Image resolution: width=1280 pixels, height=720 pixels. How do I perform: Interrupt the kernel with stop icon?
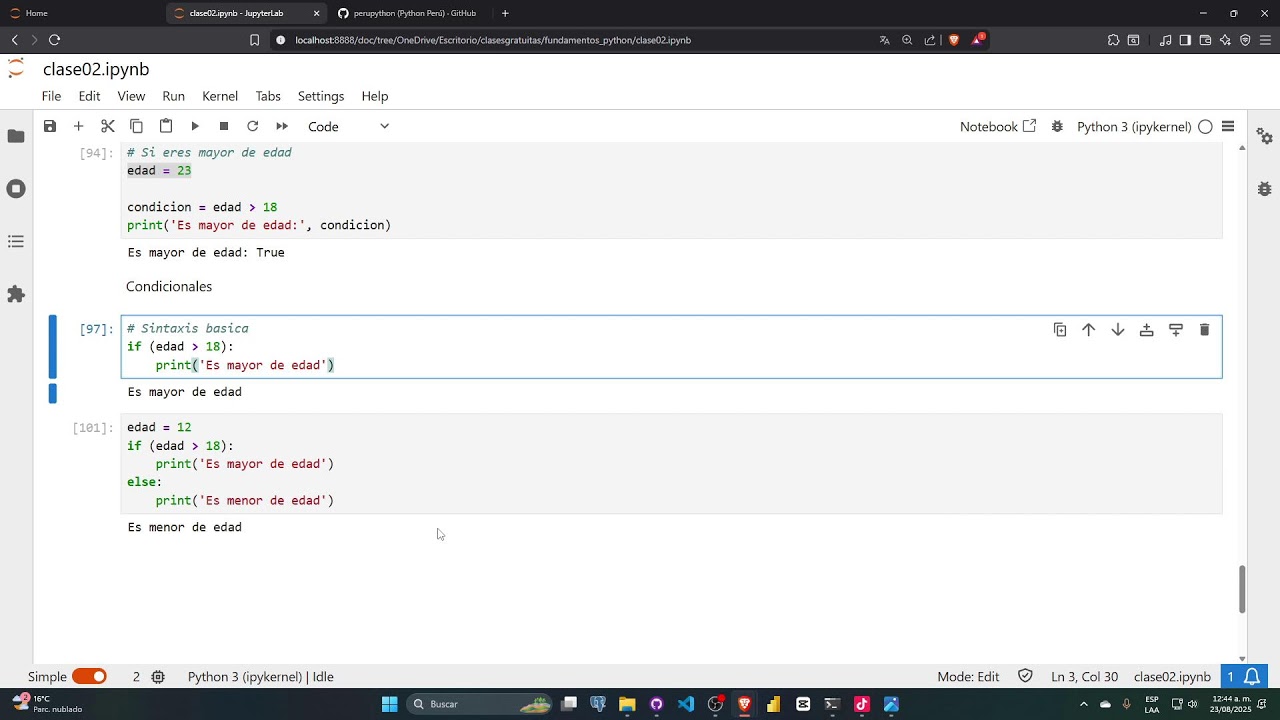[224, 126]
